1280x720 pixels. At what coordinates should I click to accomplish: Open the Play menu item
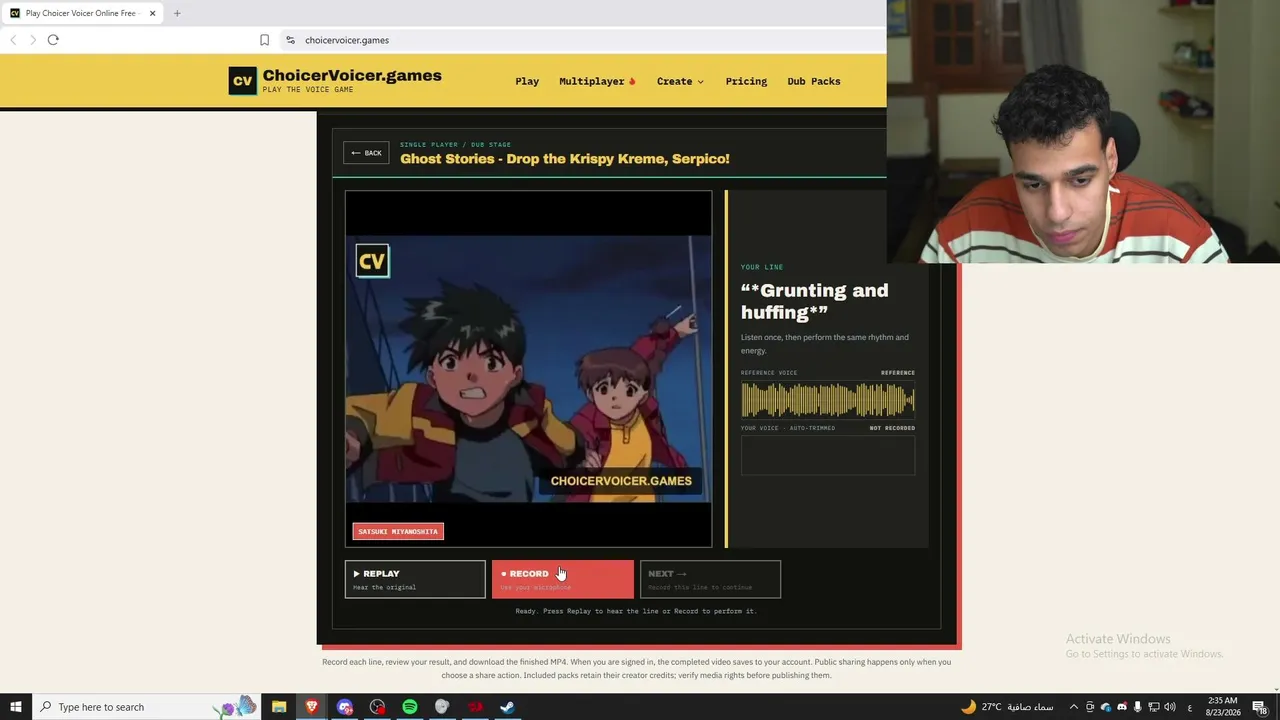tap(527, 81)
